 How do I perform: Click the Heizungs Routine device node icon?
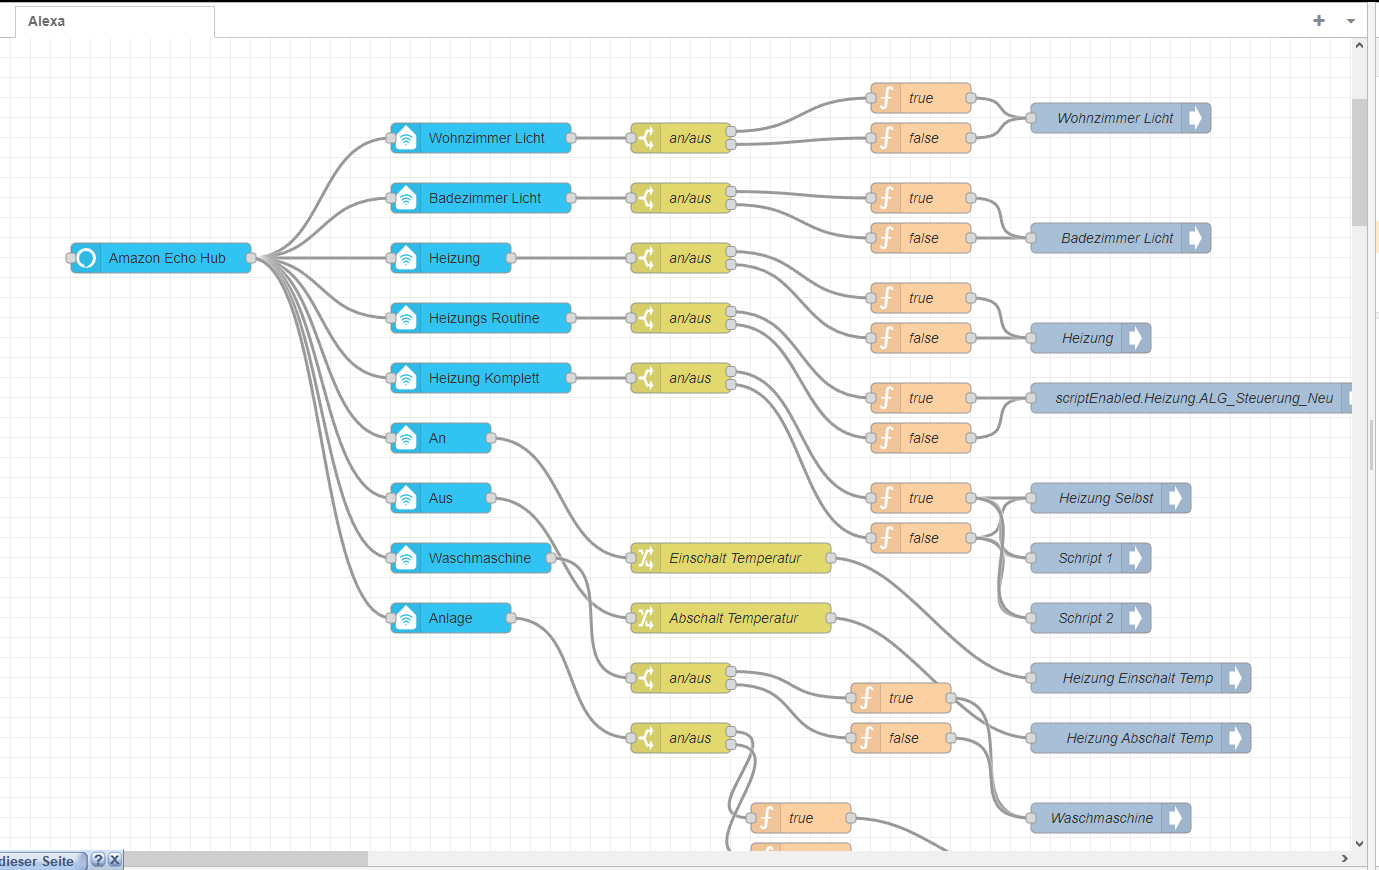pyautogui.click(x=406, y=318)
